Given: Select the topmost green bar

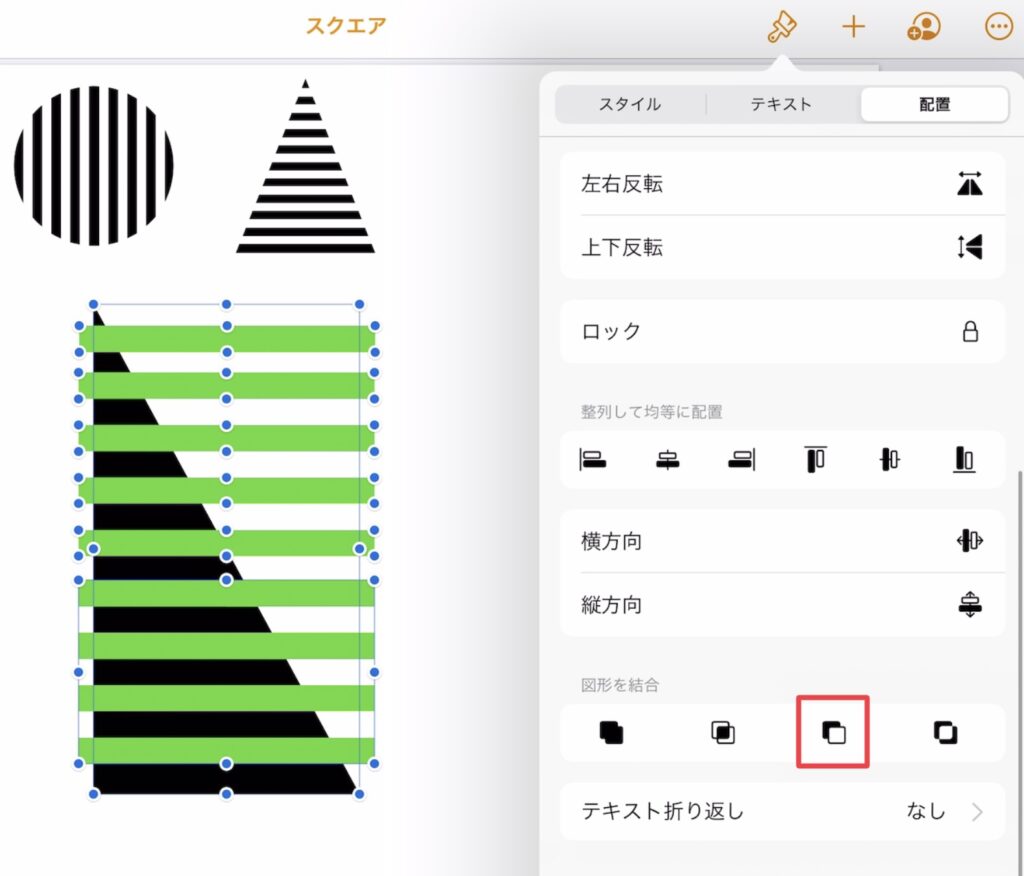Looking at the screenshot, I should tap(227, 338).
